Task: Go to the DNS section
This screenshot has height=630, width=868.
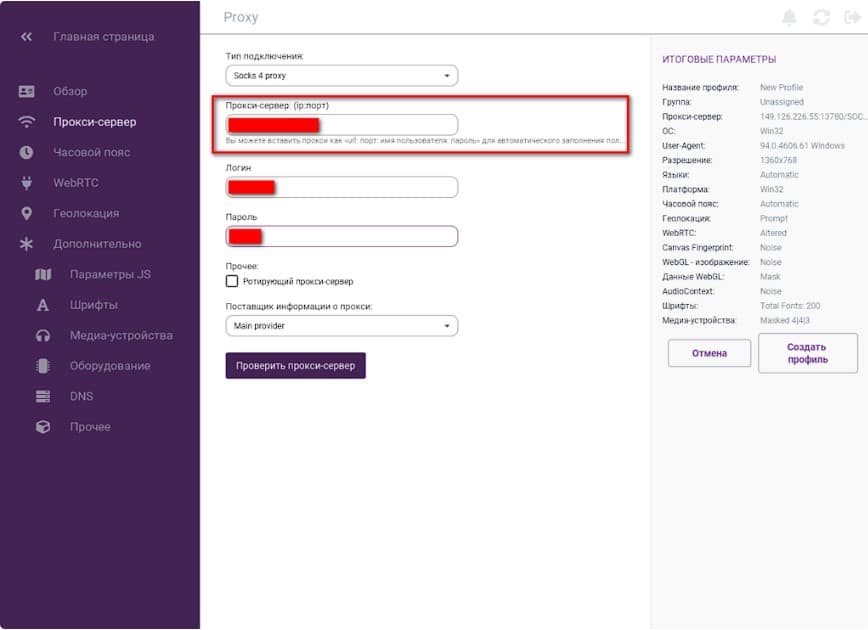Action: pos(81,396)
